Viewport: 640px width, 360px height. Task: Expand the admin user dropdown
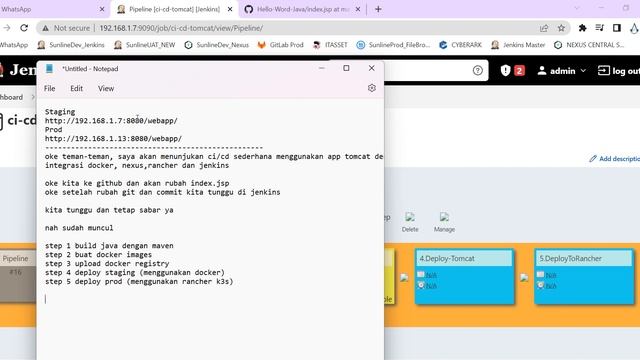tap(562, 71)
